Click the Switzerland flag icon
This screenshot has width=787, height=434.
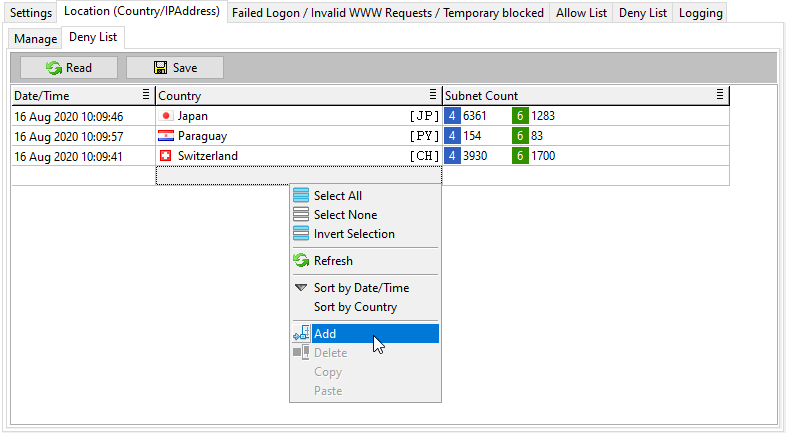tap(166, 156)
